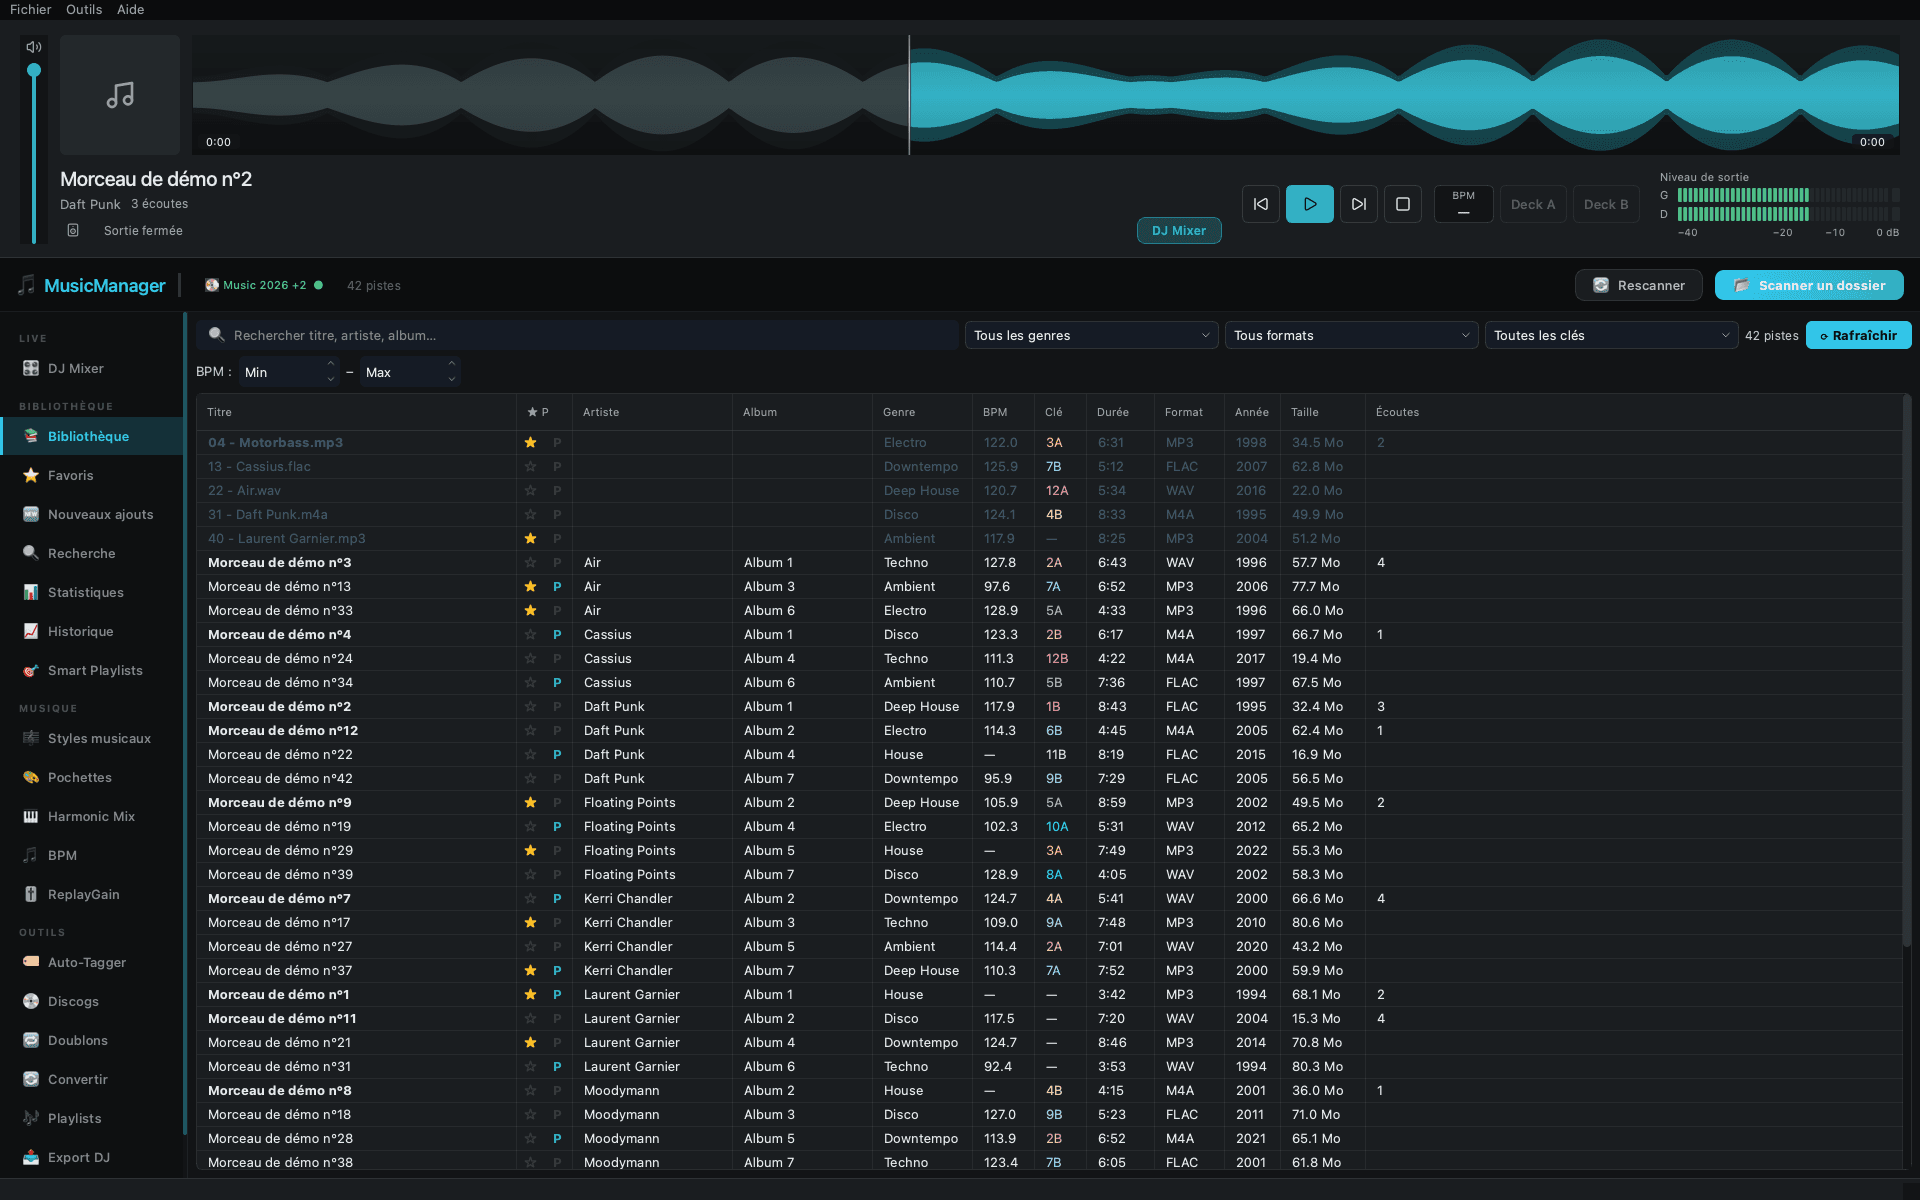Open Export DJ in the sidebar
This screenshot has height=1200, width=1920.
pos(92,1157)
